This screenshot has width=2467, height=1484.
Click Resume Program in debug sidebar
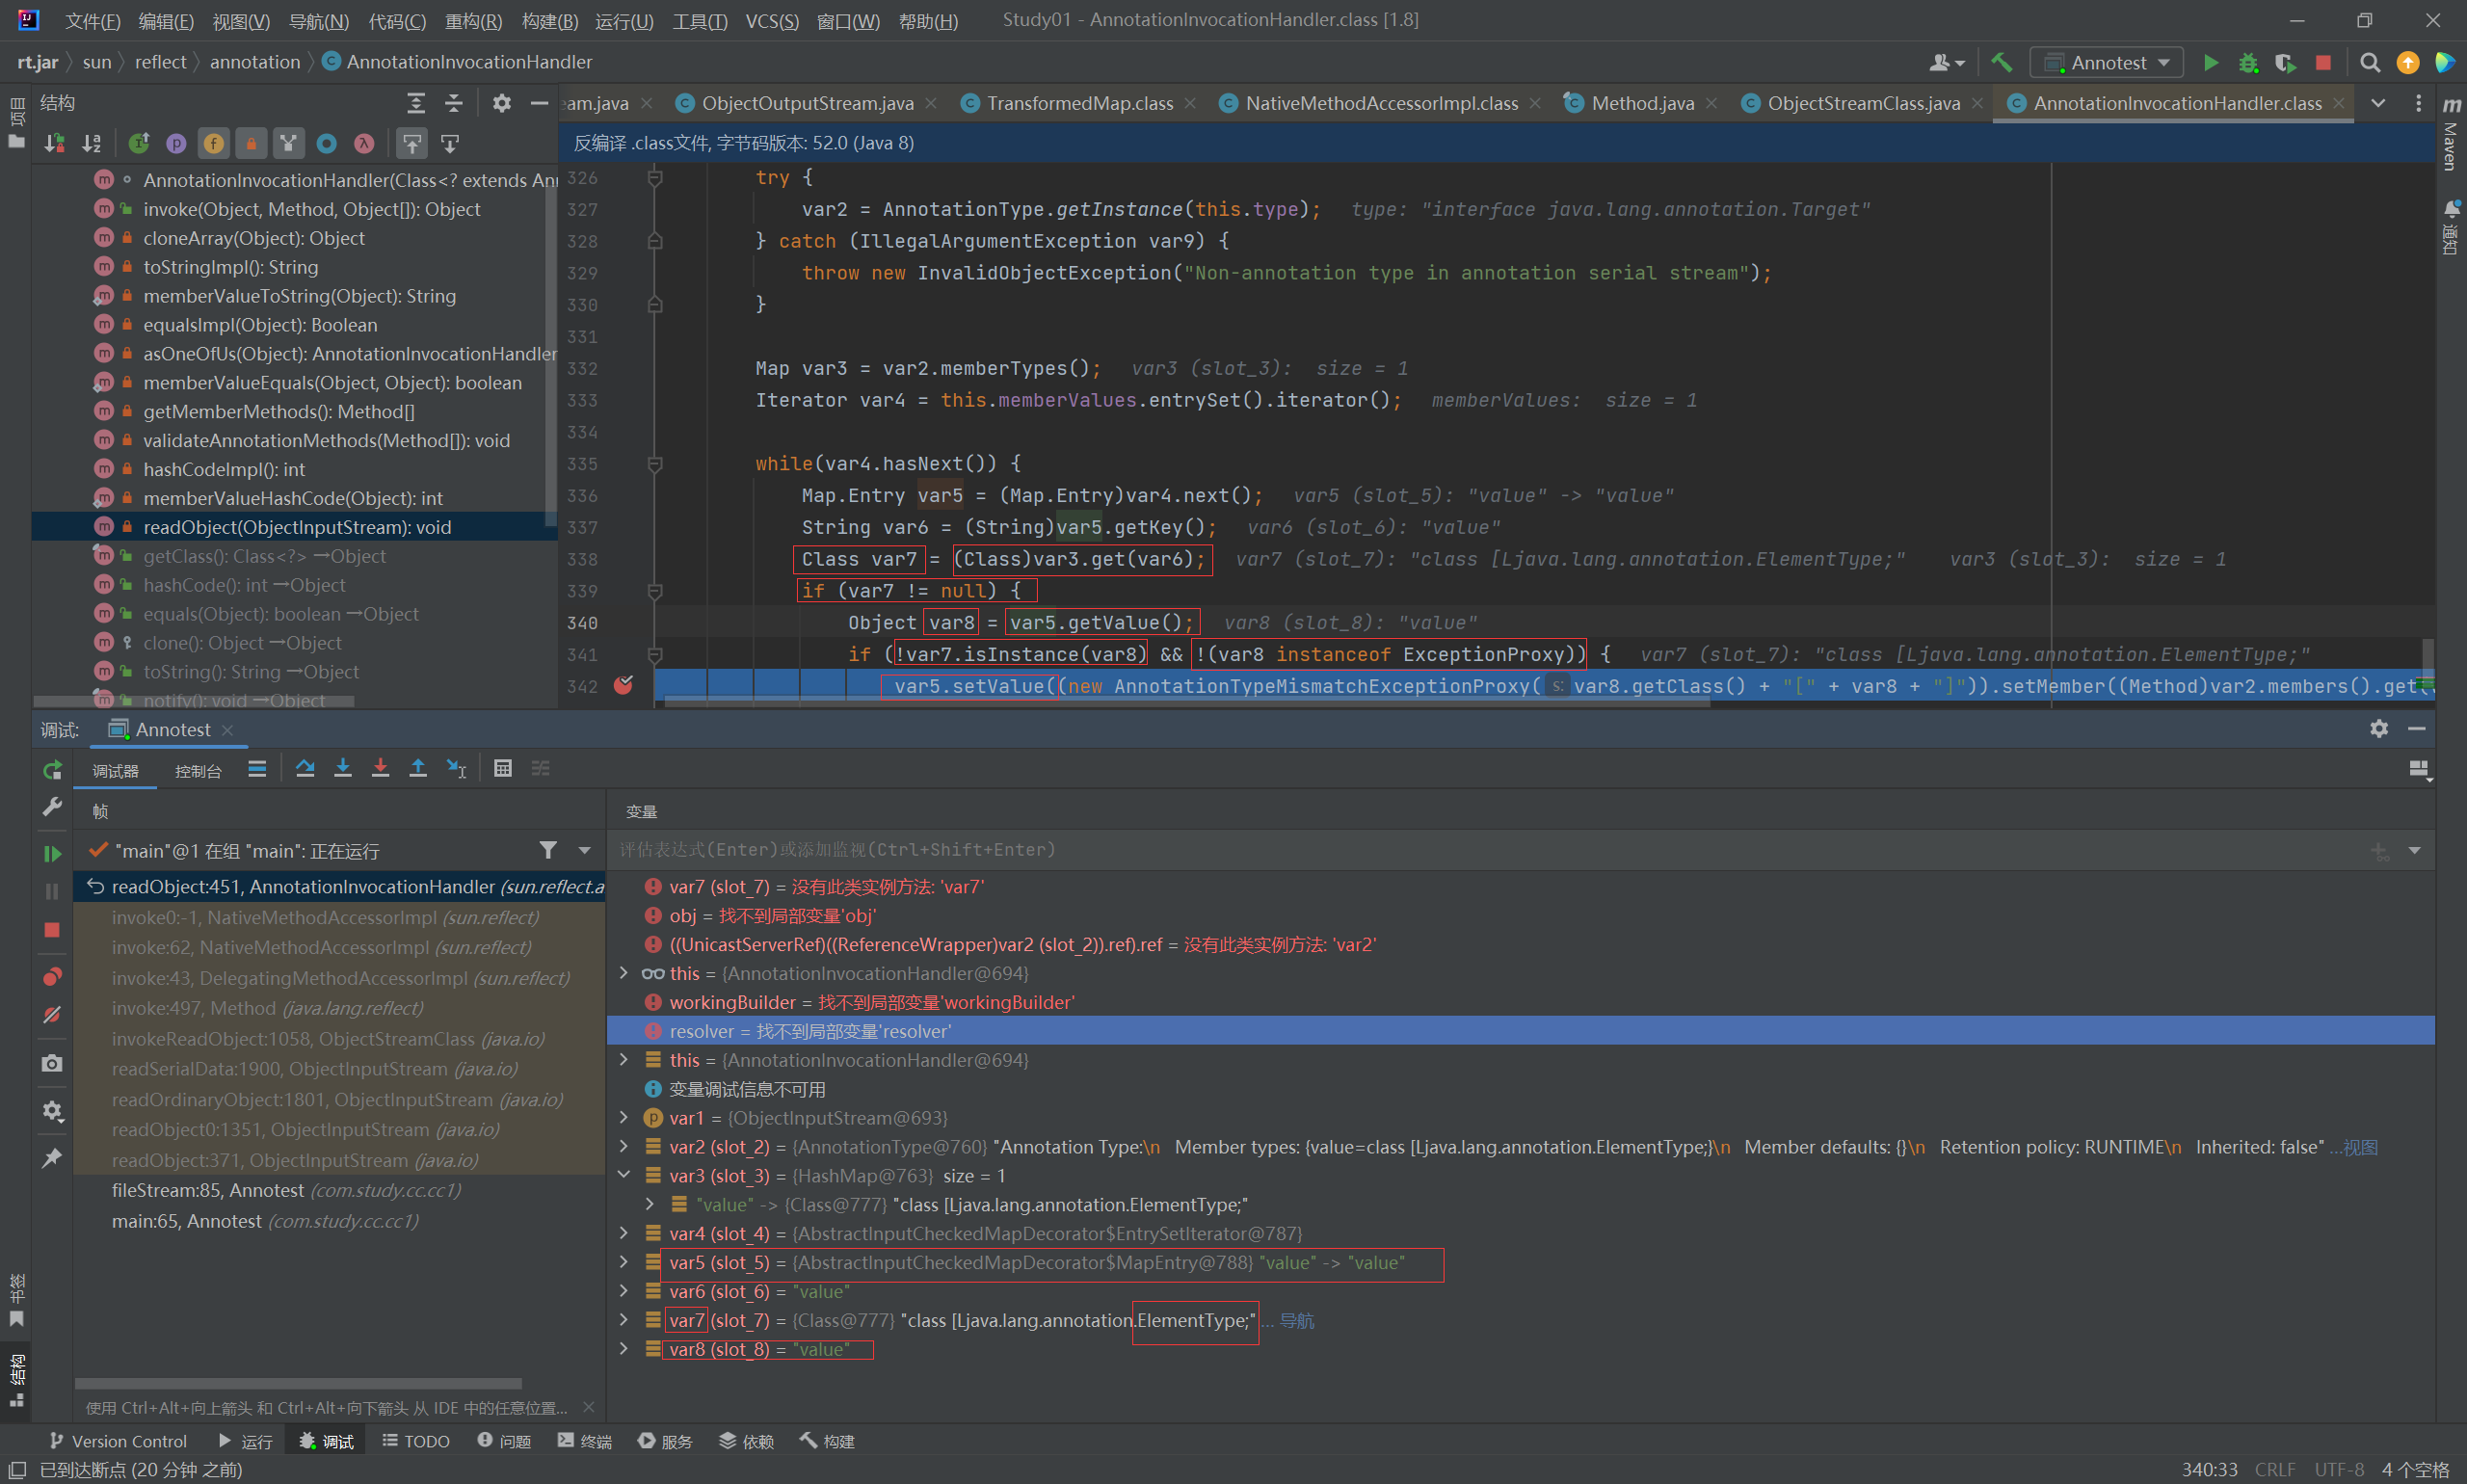click(x=52, y=853)
